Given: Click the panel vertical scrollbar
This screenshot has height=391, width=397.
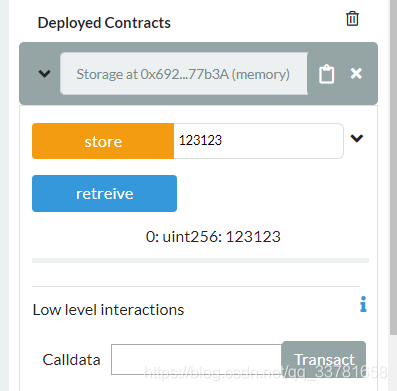Looking at the screenshot, I should (393, 167).
